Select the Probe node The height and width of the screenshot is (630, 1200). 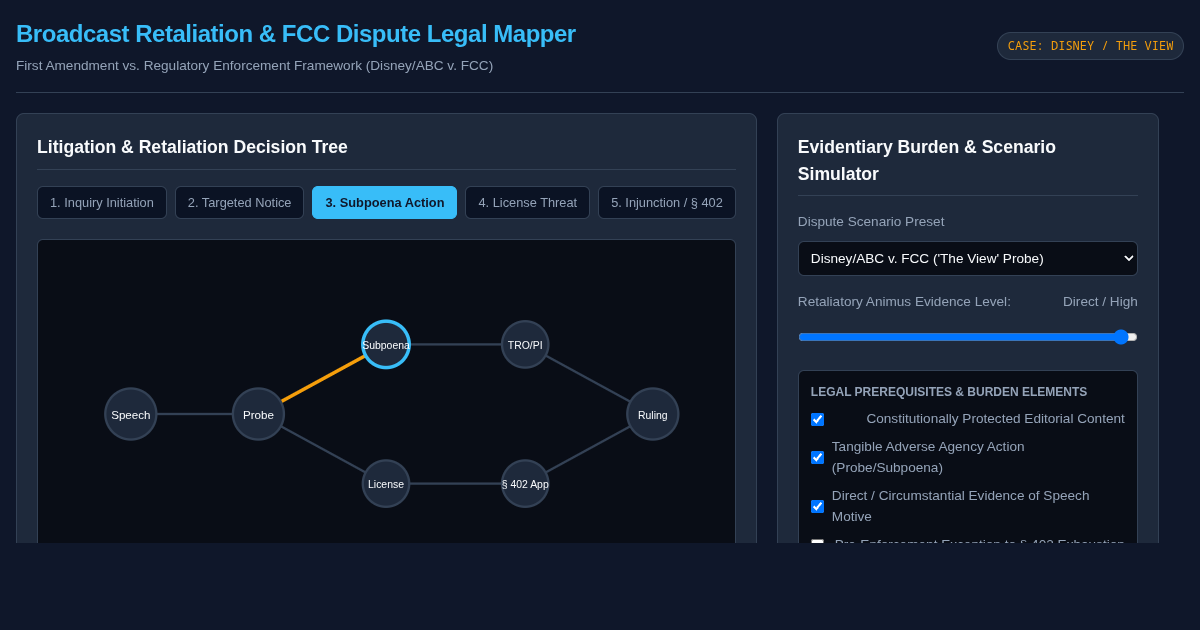click(258, 414)
